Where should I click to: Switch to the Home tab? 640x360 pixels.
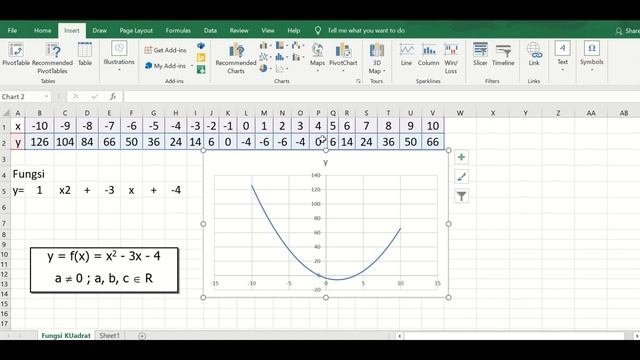(42, 31)
